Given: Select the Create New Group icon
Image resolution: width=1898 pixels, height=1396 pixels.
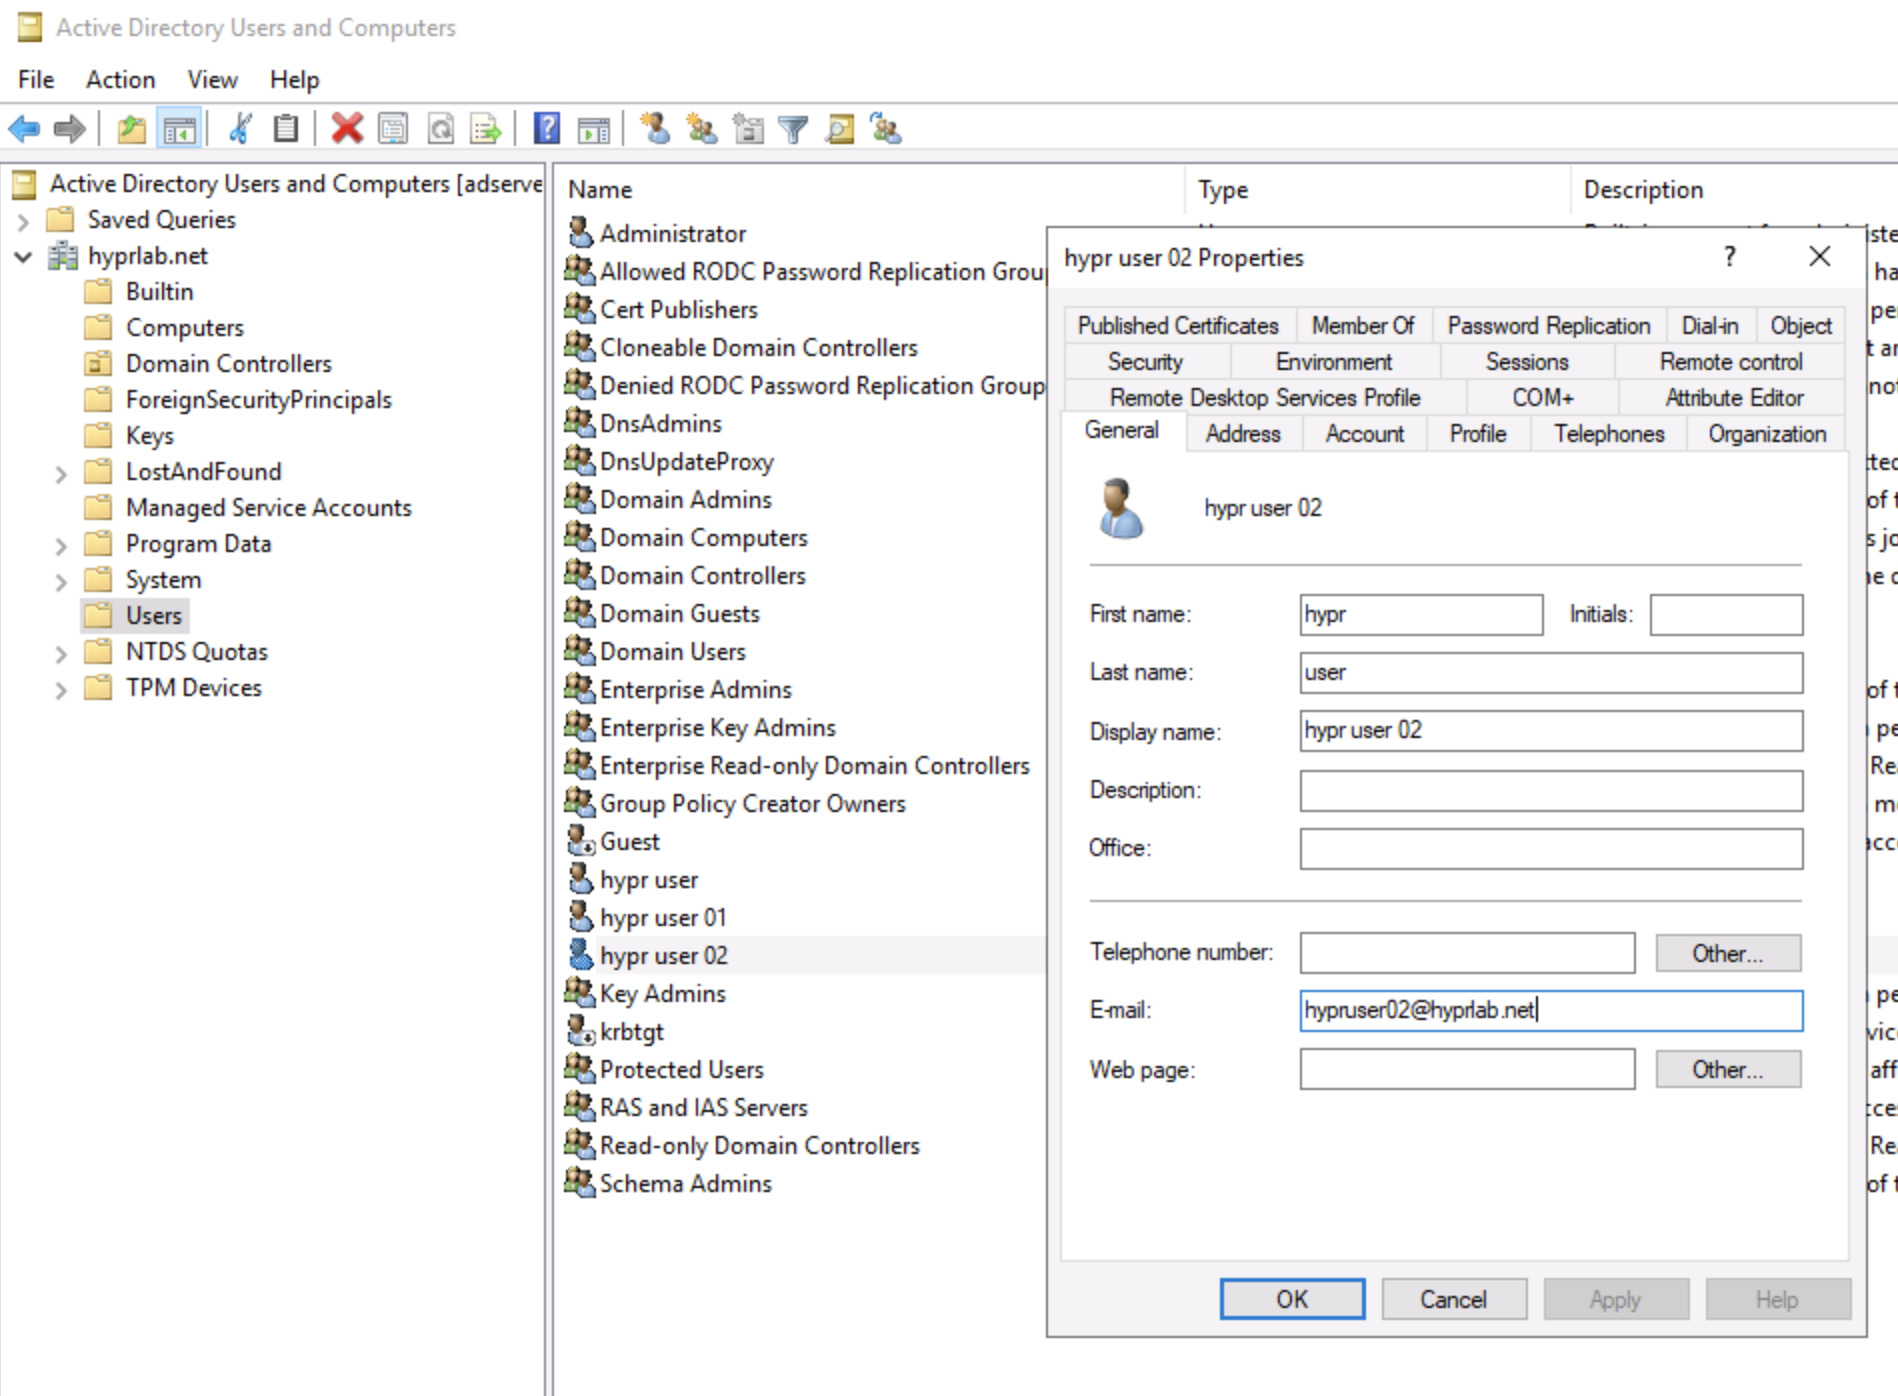Looking at the screenshot, I should [701, 130].
